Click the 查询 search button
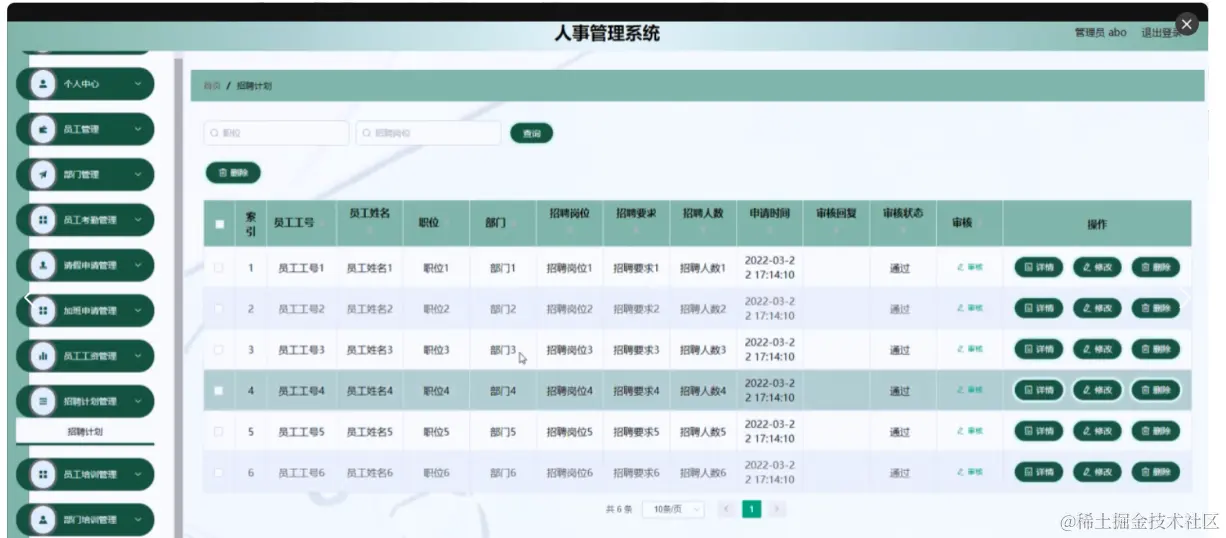 point(531,133)
